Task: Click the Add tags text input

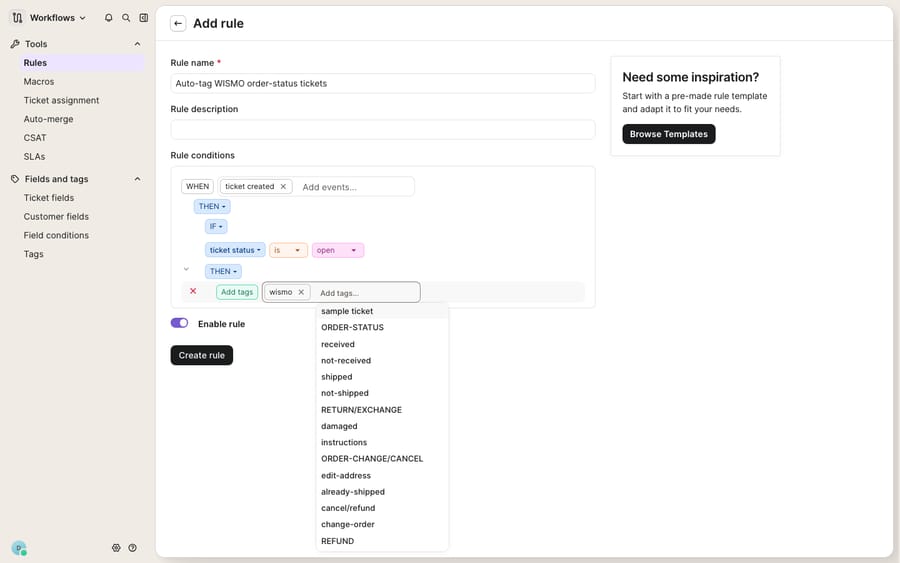Action: click(x=366, y=293)
